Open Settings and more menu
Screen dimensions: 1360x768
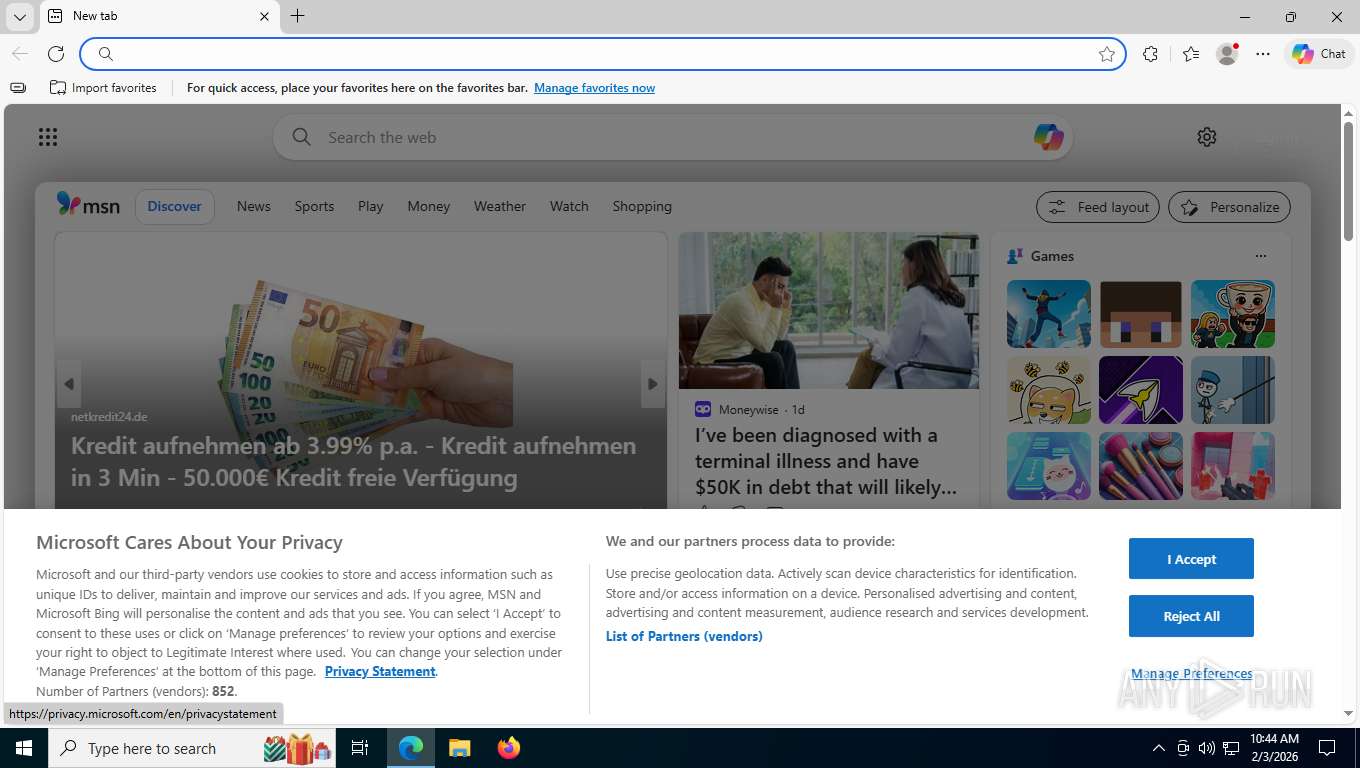[1263, 54]
